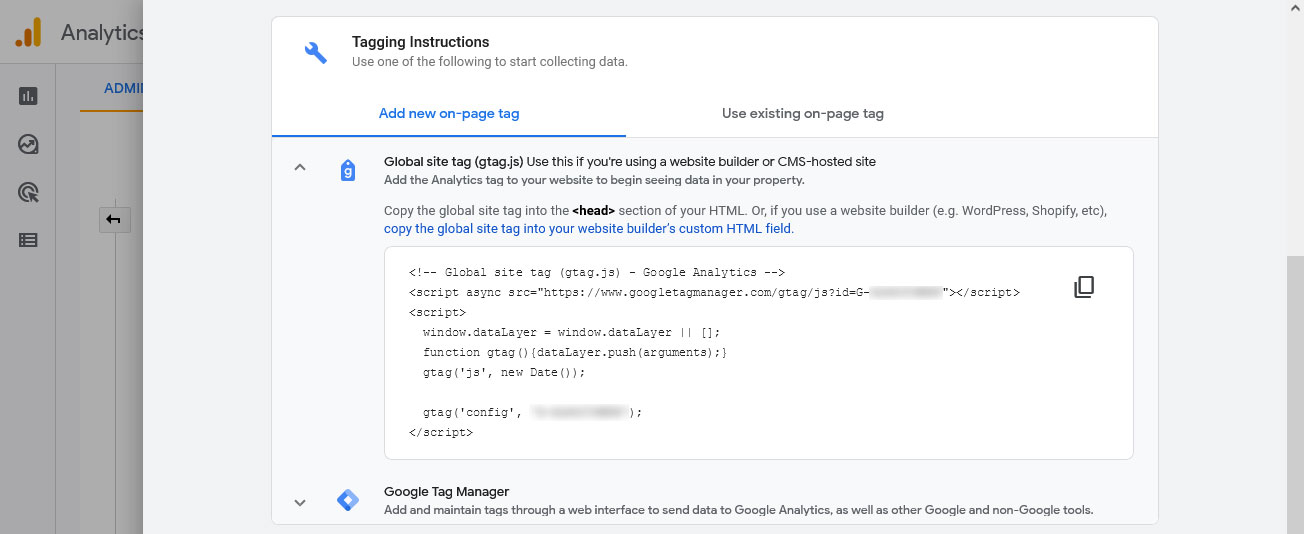Click the Google Tag Manager diamond icon

tap(347, 501)
